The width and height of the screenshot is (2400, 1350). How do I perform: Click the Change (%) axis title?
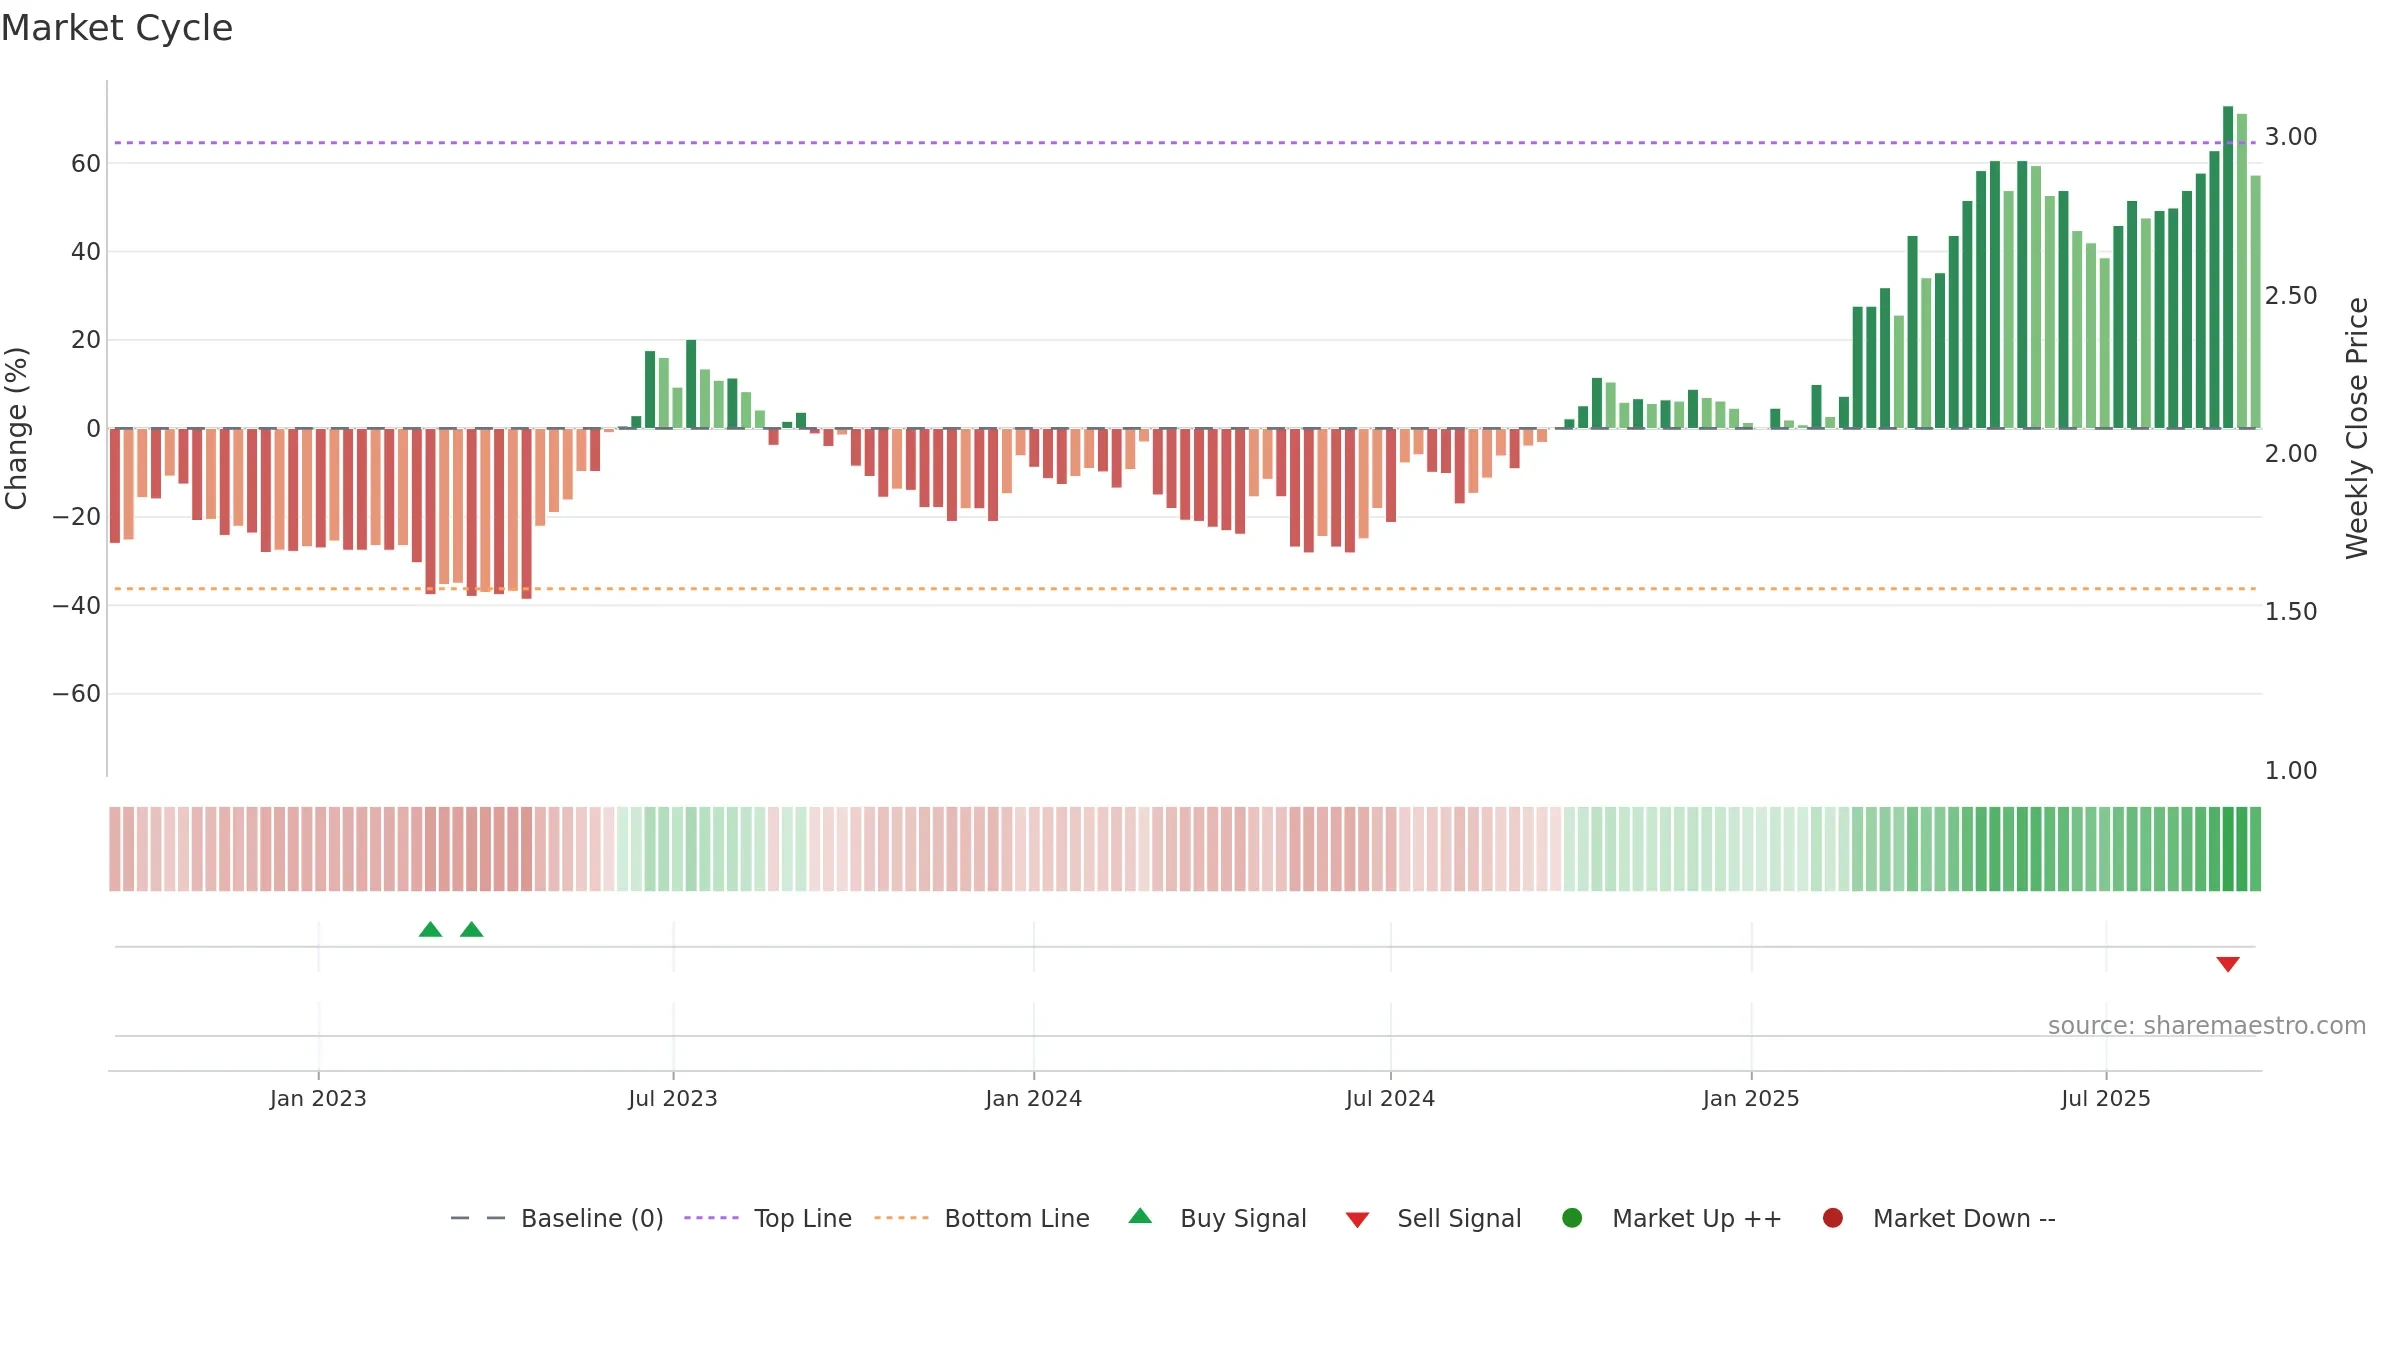pyautogui.click(x=16, y=429)
